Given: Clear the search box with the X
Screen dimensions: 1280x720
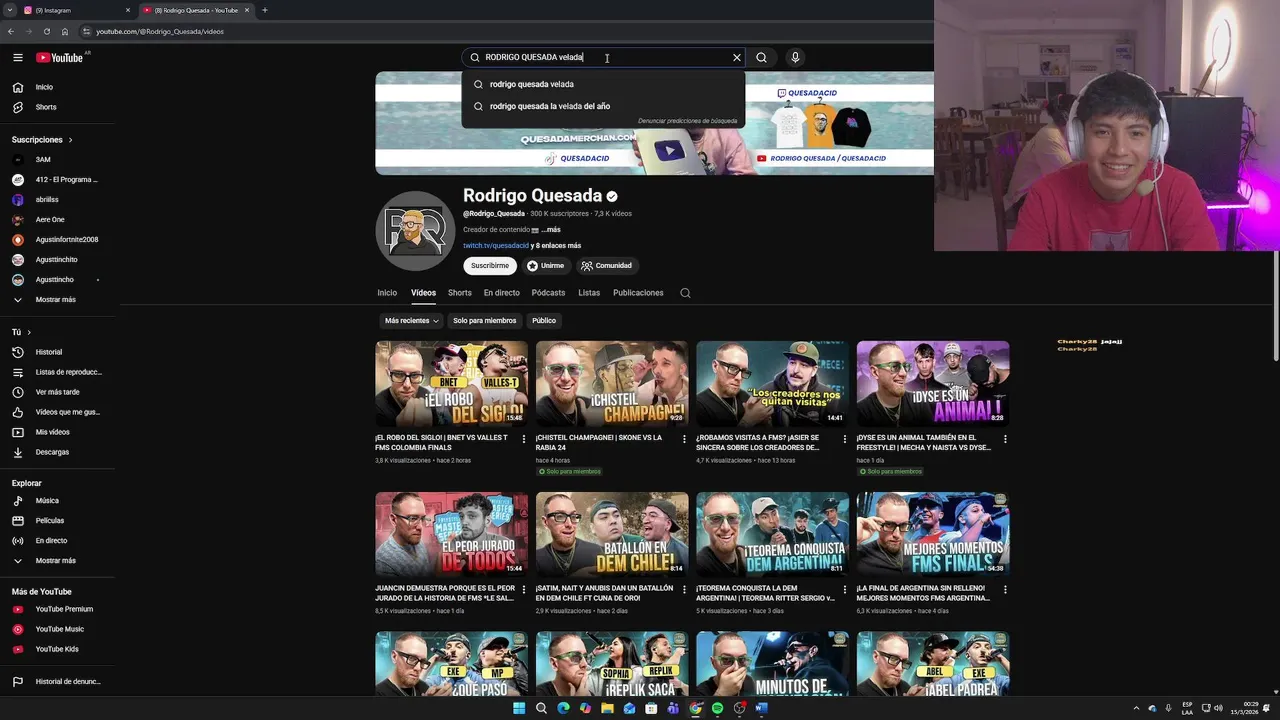Looking at the screenshot, I should point(737,57).
